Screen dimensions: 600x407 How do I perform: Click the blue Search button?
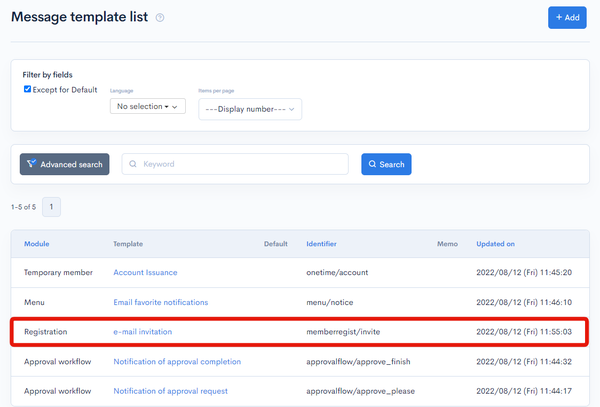[x=386, y=164]
